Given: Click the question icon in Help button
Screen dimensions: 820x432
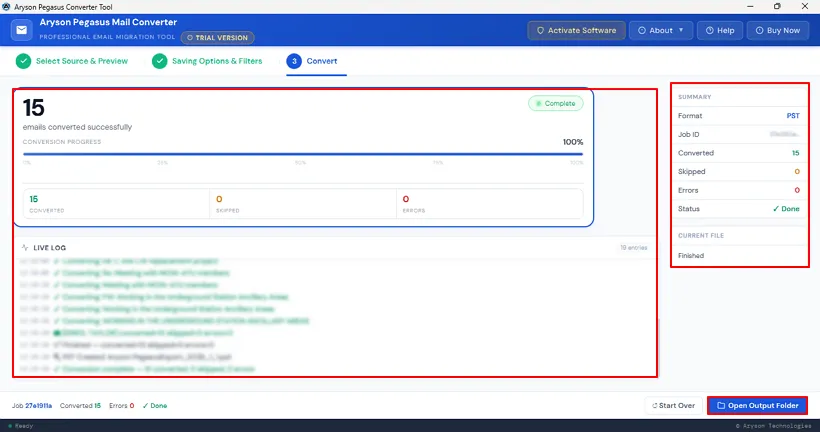Looking at the screenshot, I should click(710, 30).
